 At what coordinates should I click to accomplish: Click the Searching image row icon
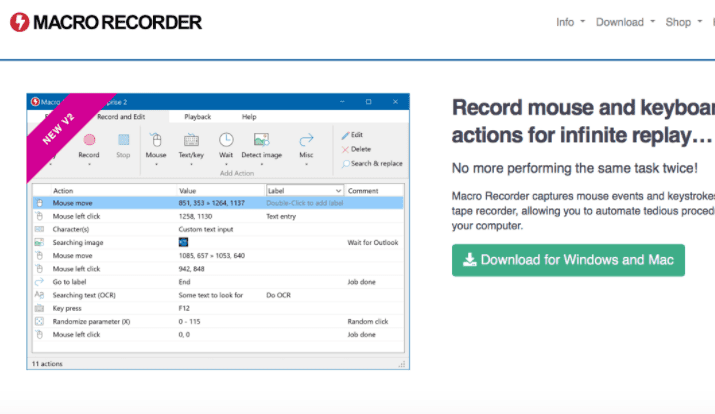click(x=39, y=242)
